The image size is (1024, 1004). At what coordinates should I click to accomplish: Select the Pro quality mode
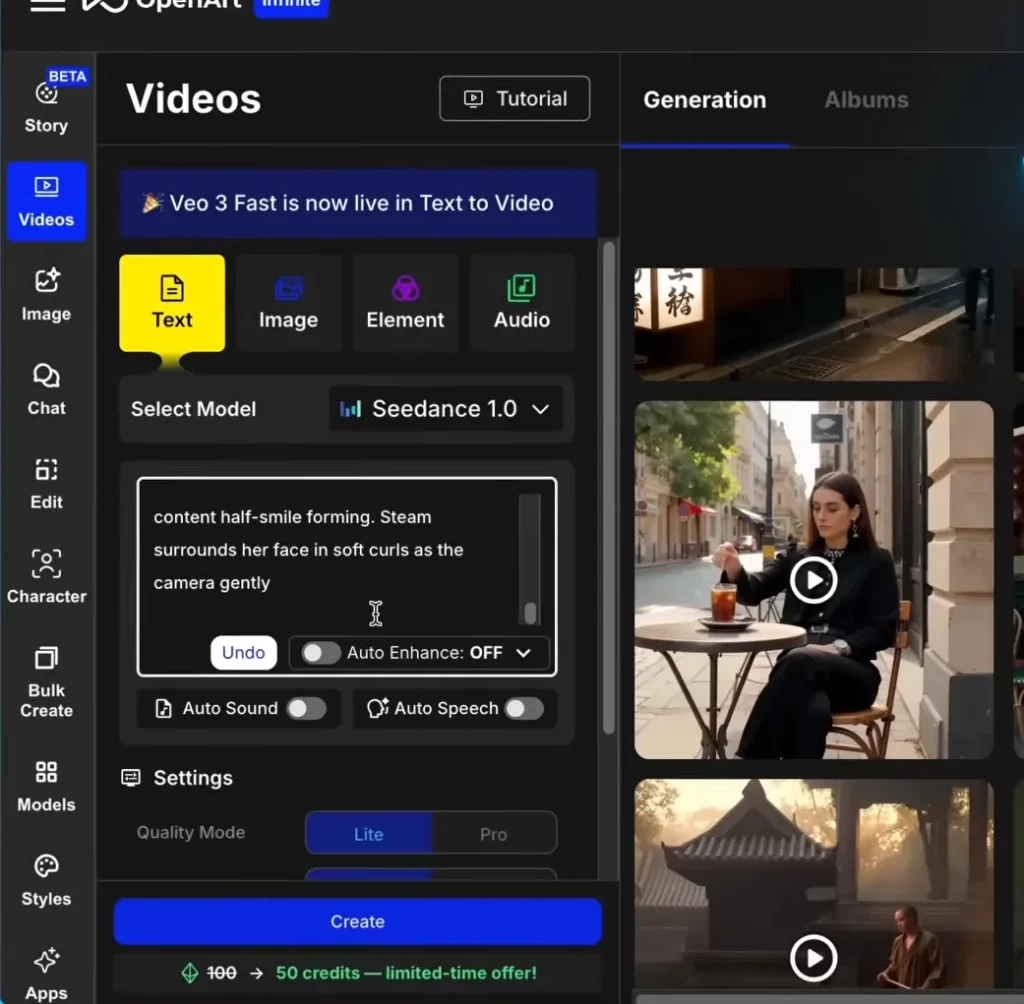pyautogui.click(x=493, y=834)
